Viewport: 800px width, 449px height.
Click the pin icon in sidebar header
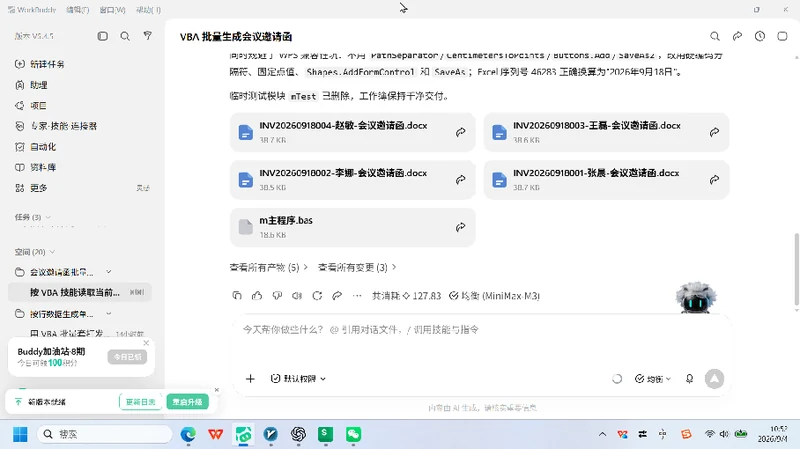point(147,36)
